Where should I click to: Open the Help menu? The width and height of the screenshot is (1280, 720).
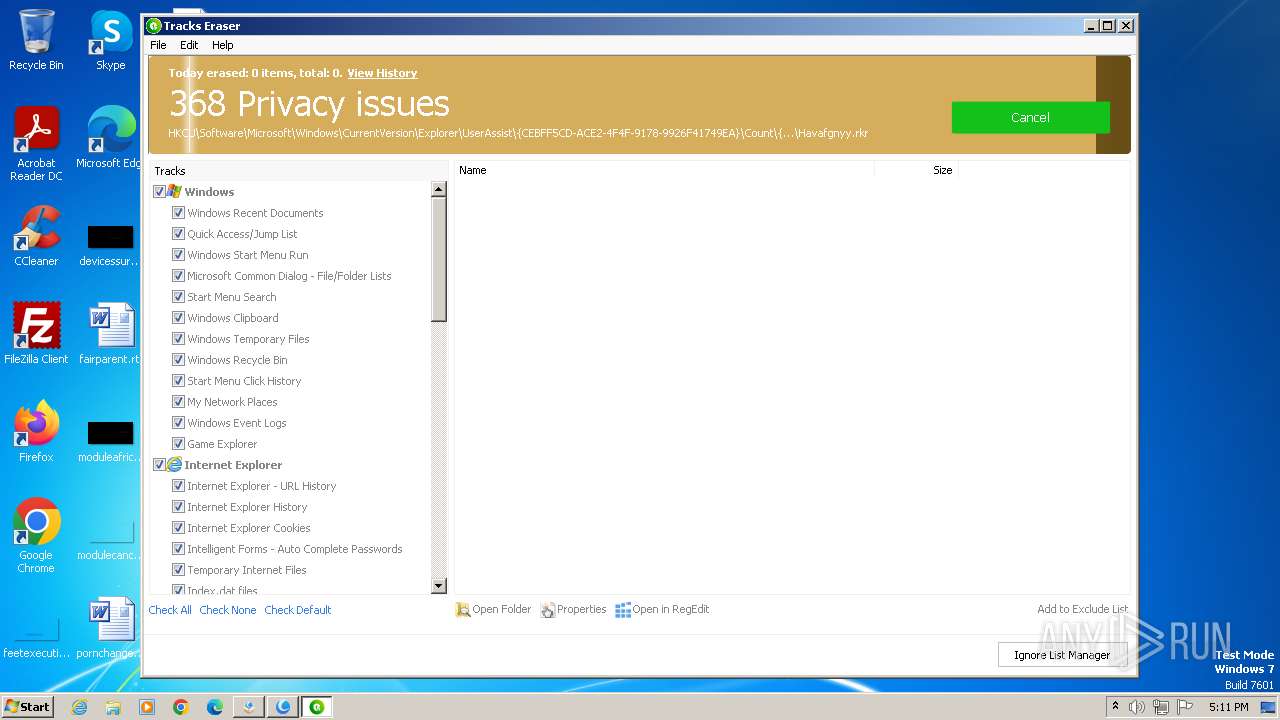[222, 45]
